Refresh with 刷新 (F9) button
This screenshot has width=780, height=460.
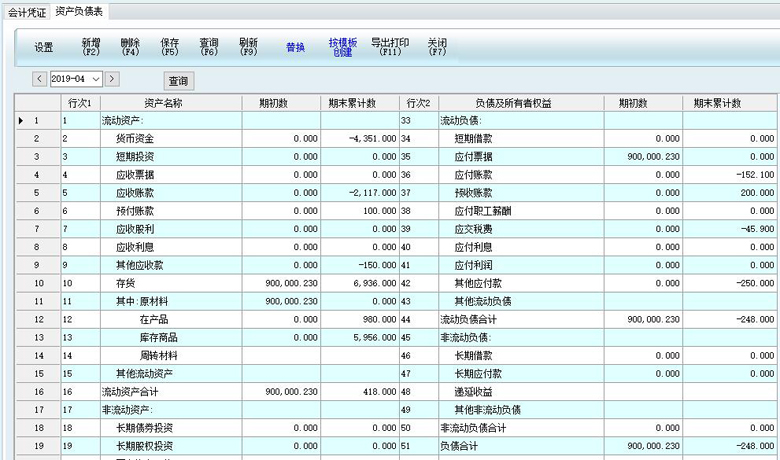click(x=249, y=47)
